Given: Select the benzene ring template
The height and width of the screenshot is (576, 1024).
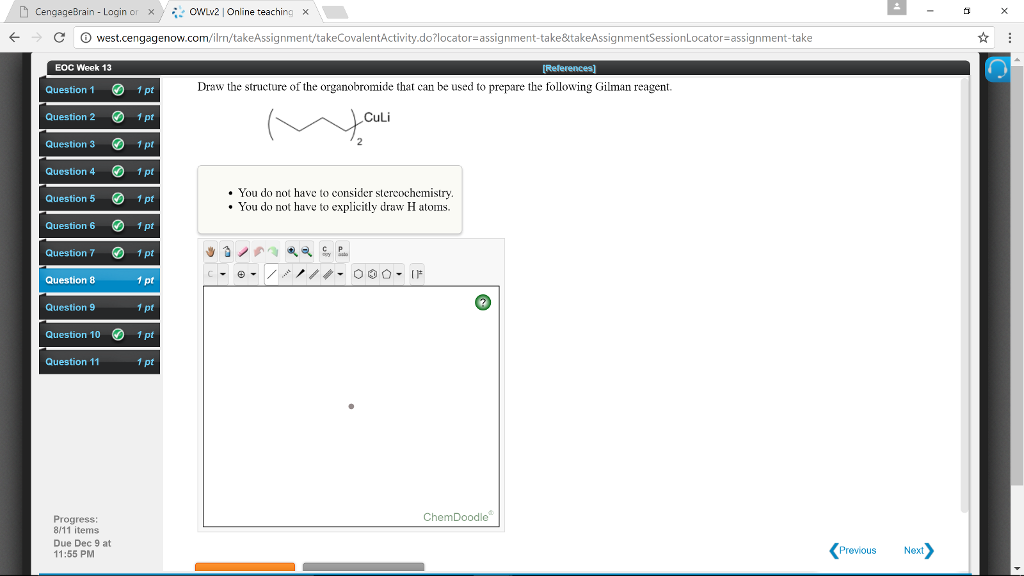Looking at the screenshot, I should 371,273.
